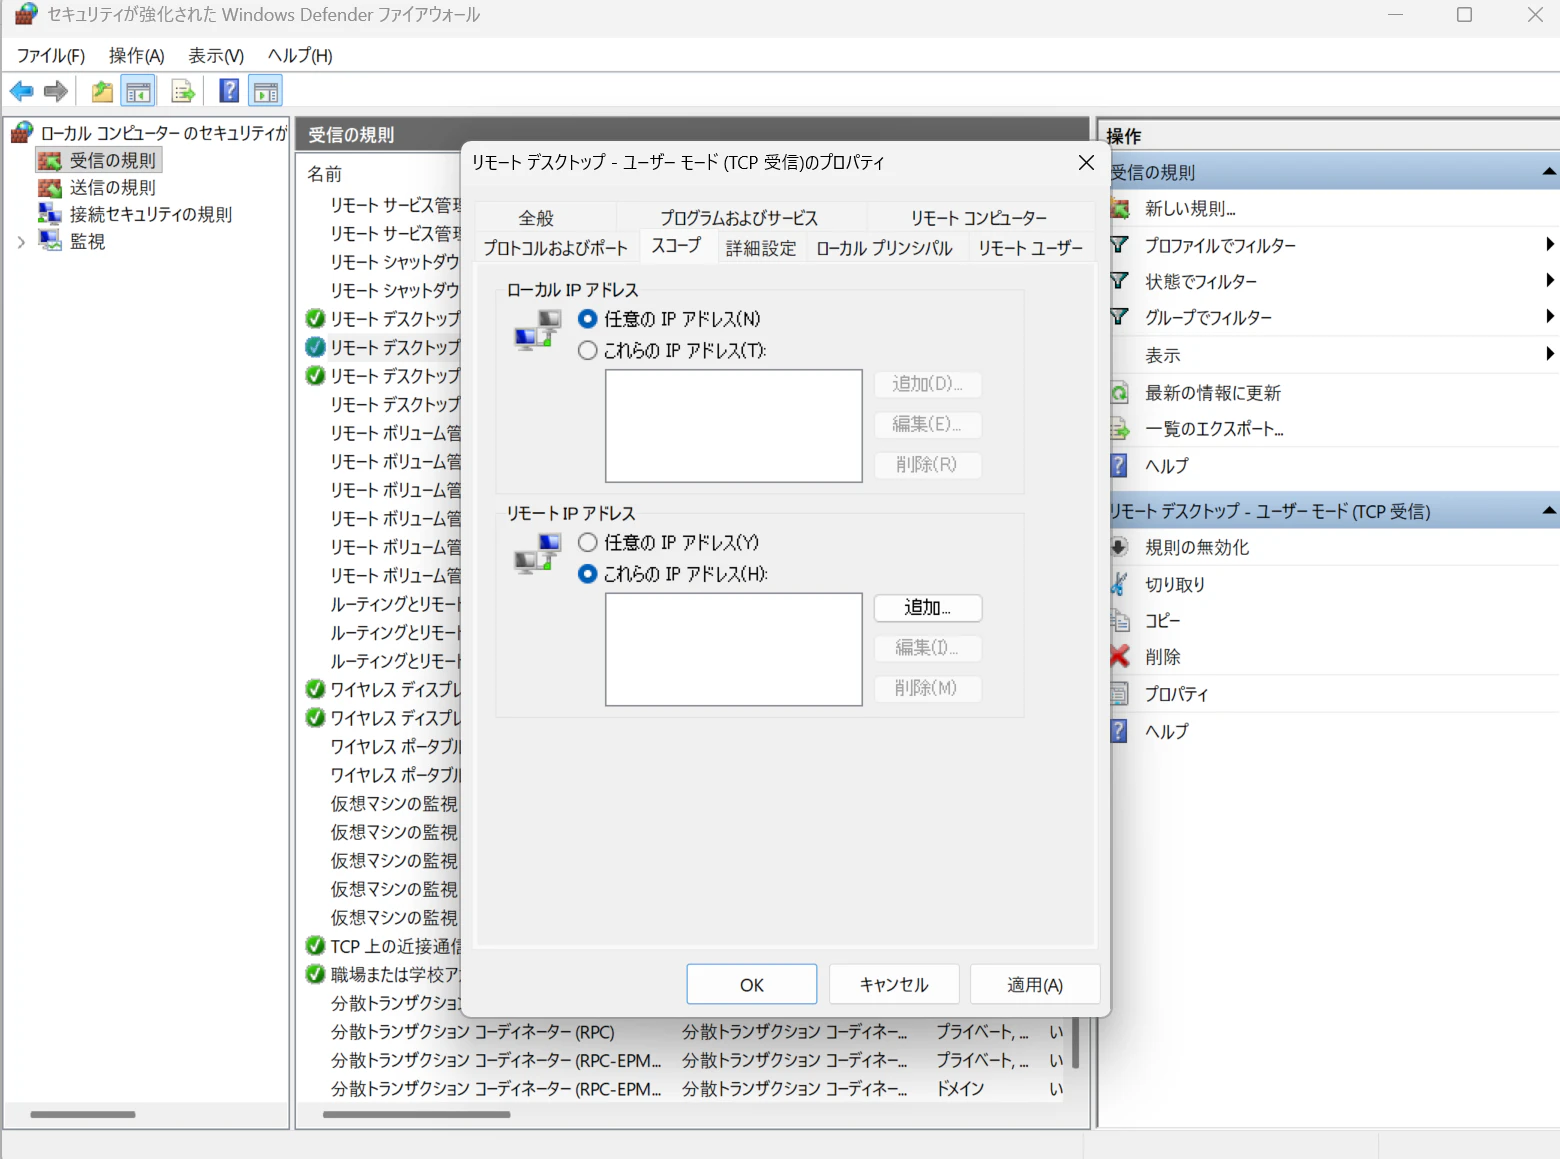Switch to the プログラムおよびサービス tab
The width and height of the screenshot is (1560, 1159).
click(x=739, y=218)
